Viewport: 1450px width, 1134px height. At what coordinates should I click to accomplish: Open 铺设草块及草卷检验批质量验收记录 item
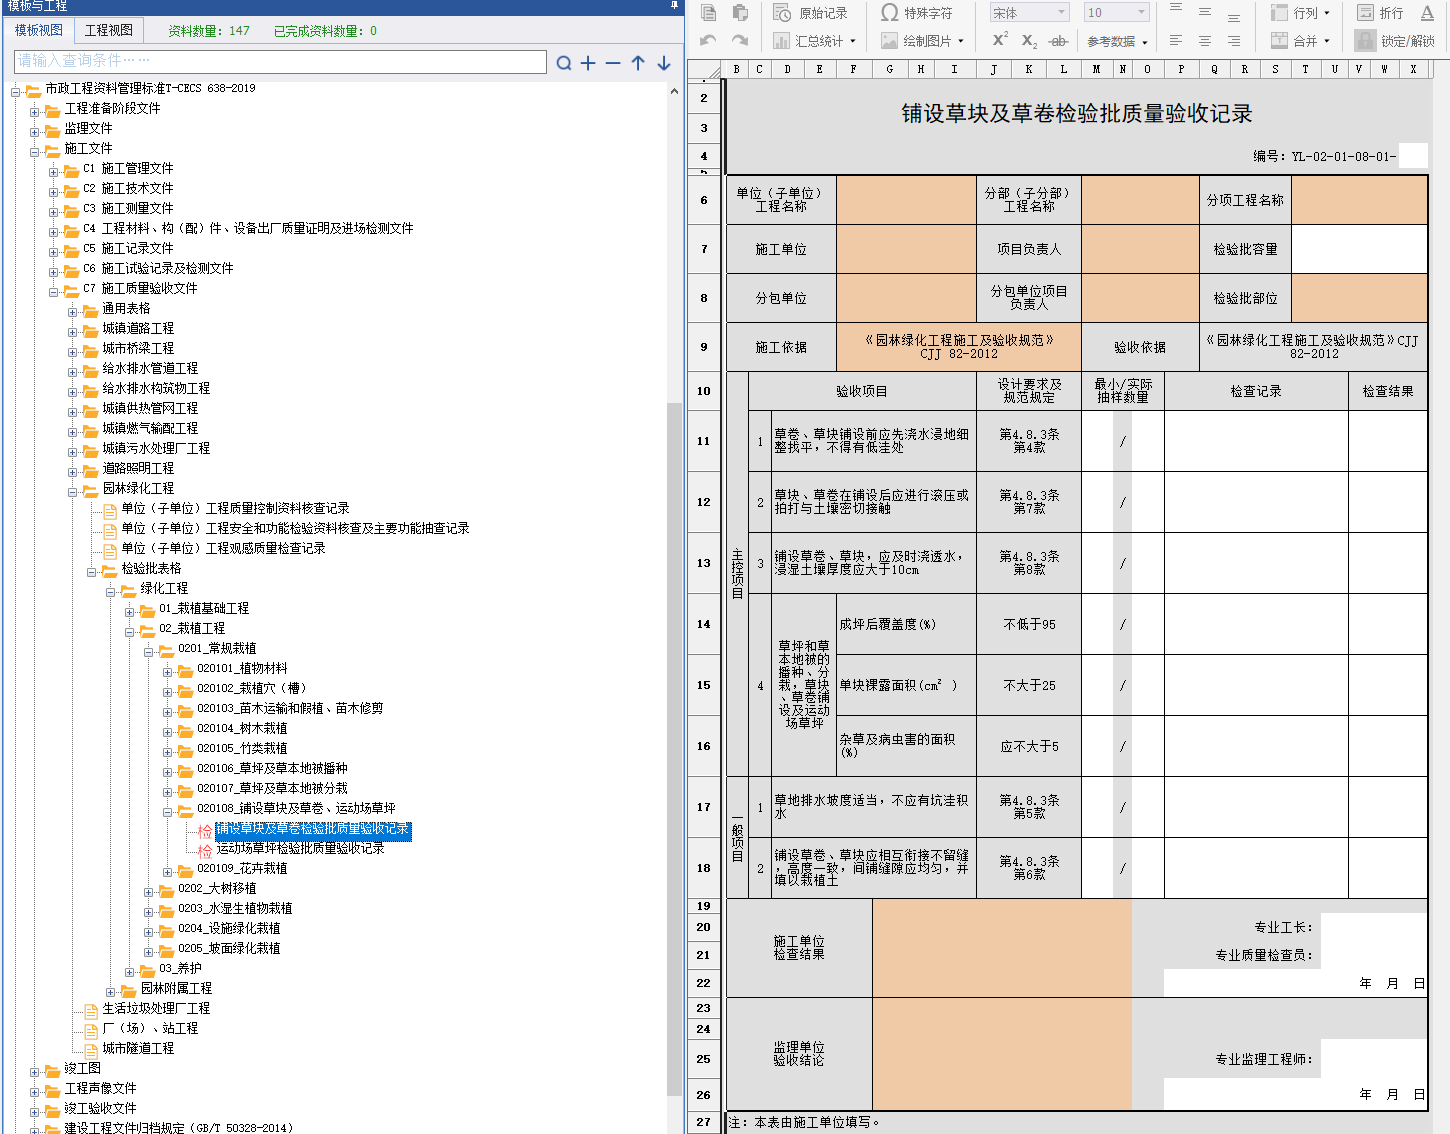pyautogui.click(x=313, y=829)
